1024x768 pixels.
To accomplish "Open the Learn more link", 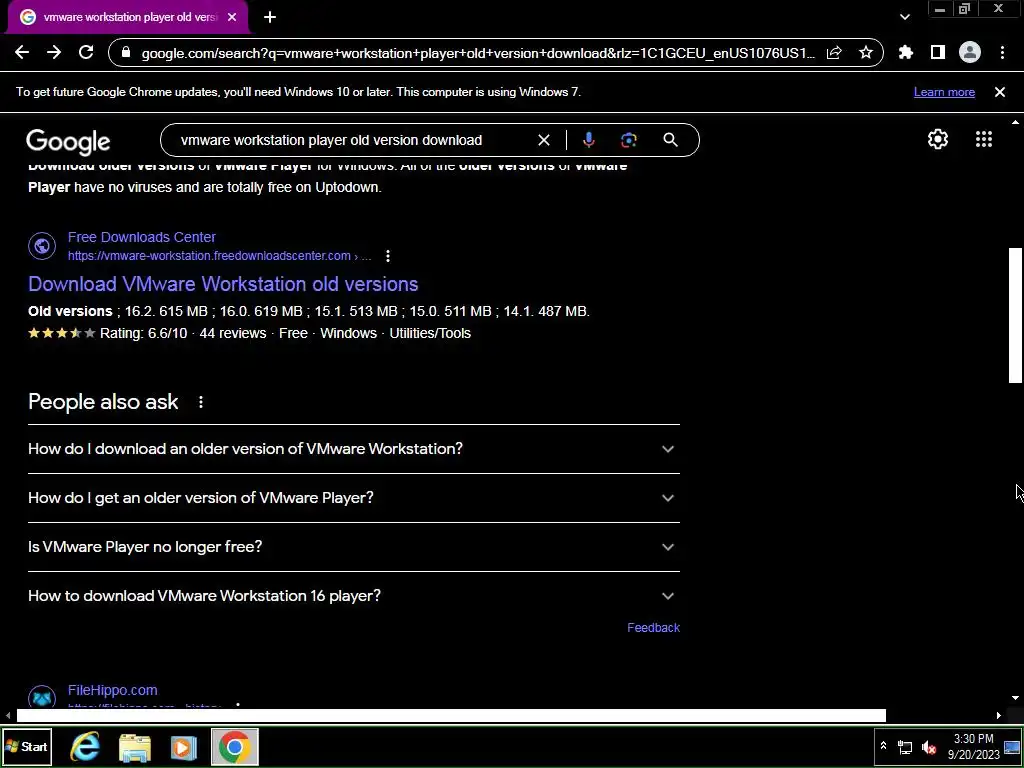I will click(x=944, y=92).
